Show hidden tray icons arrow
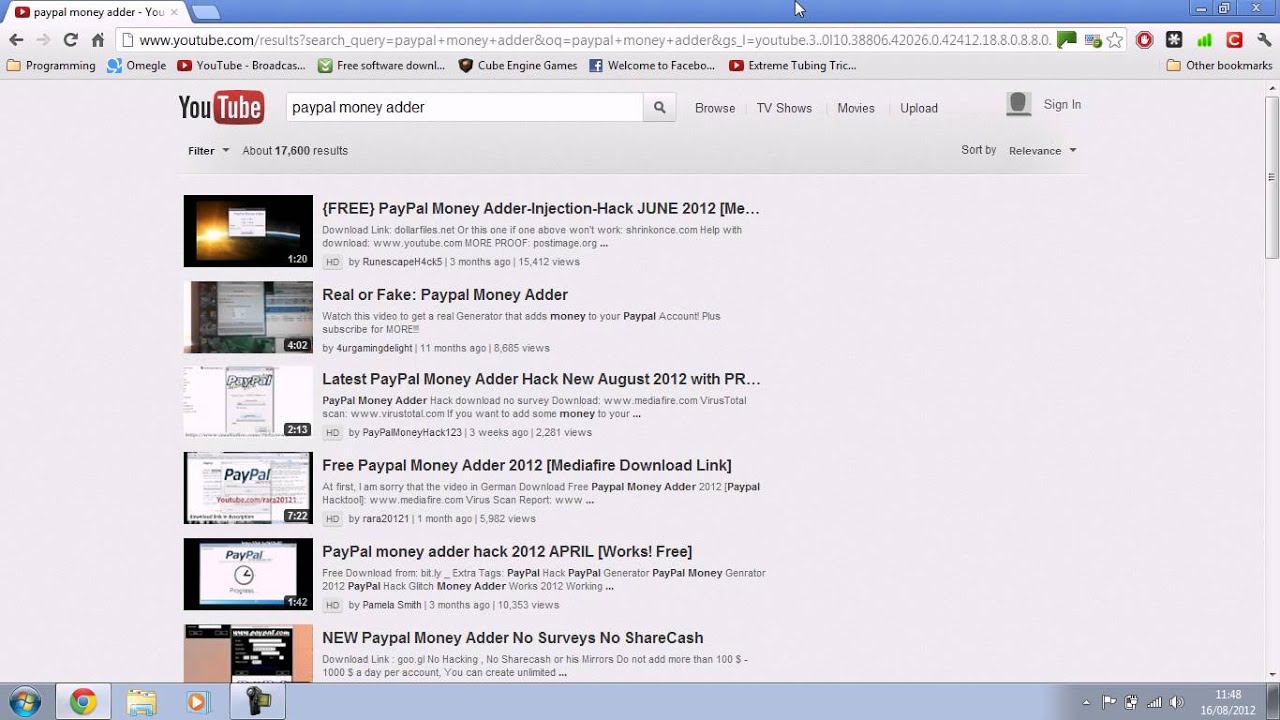The image size is (1280, 720). click(x=1086, y=702)
